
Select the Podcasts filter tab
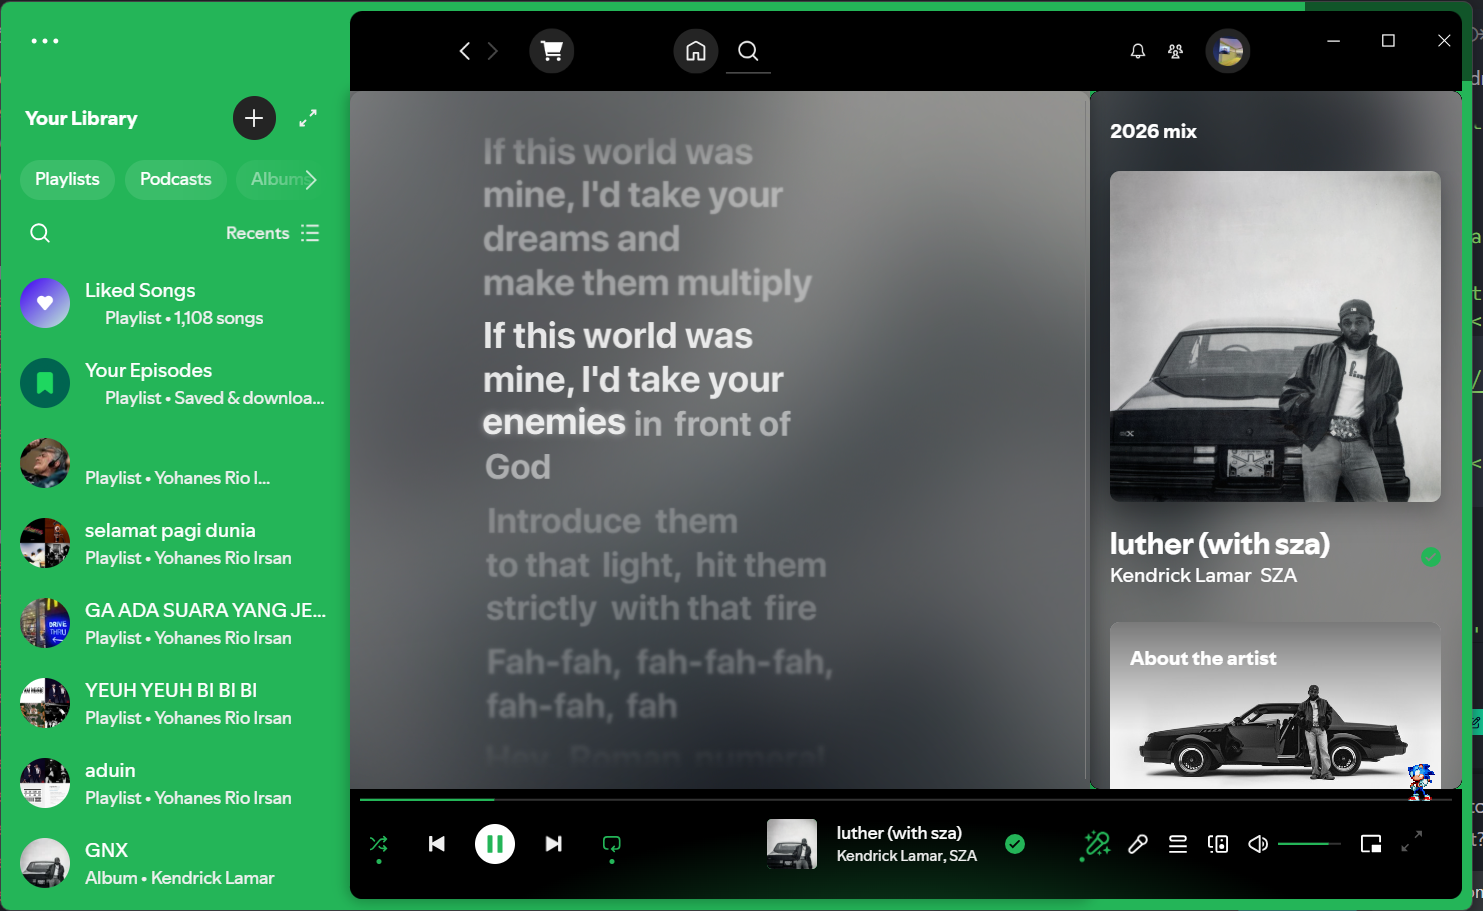point(176,179)
